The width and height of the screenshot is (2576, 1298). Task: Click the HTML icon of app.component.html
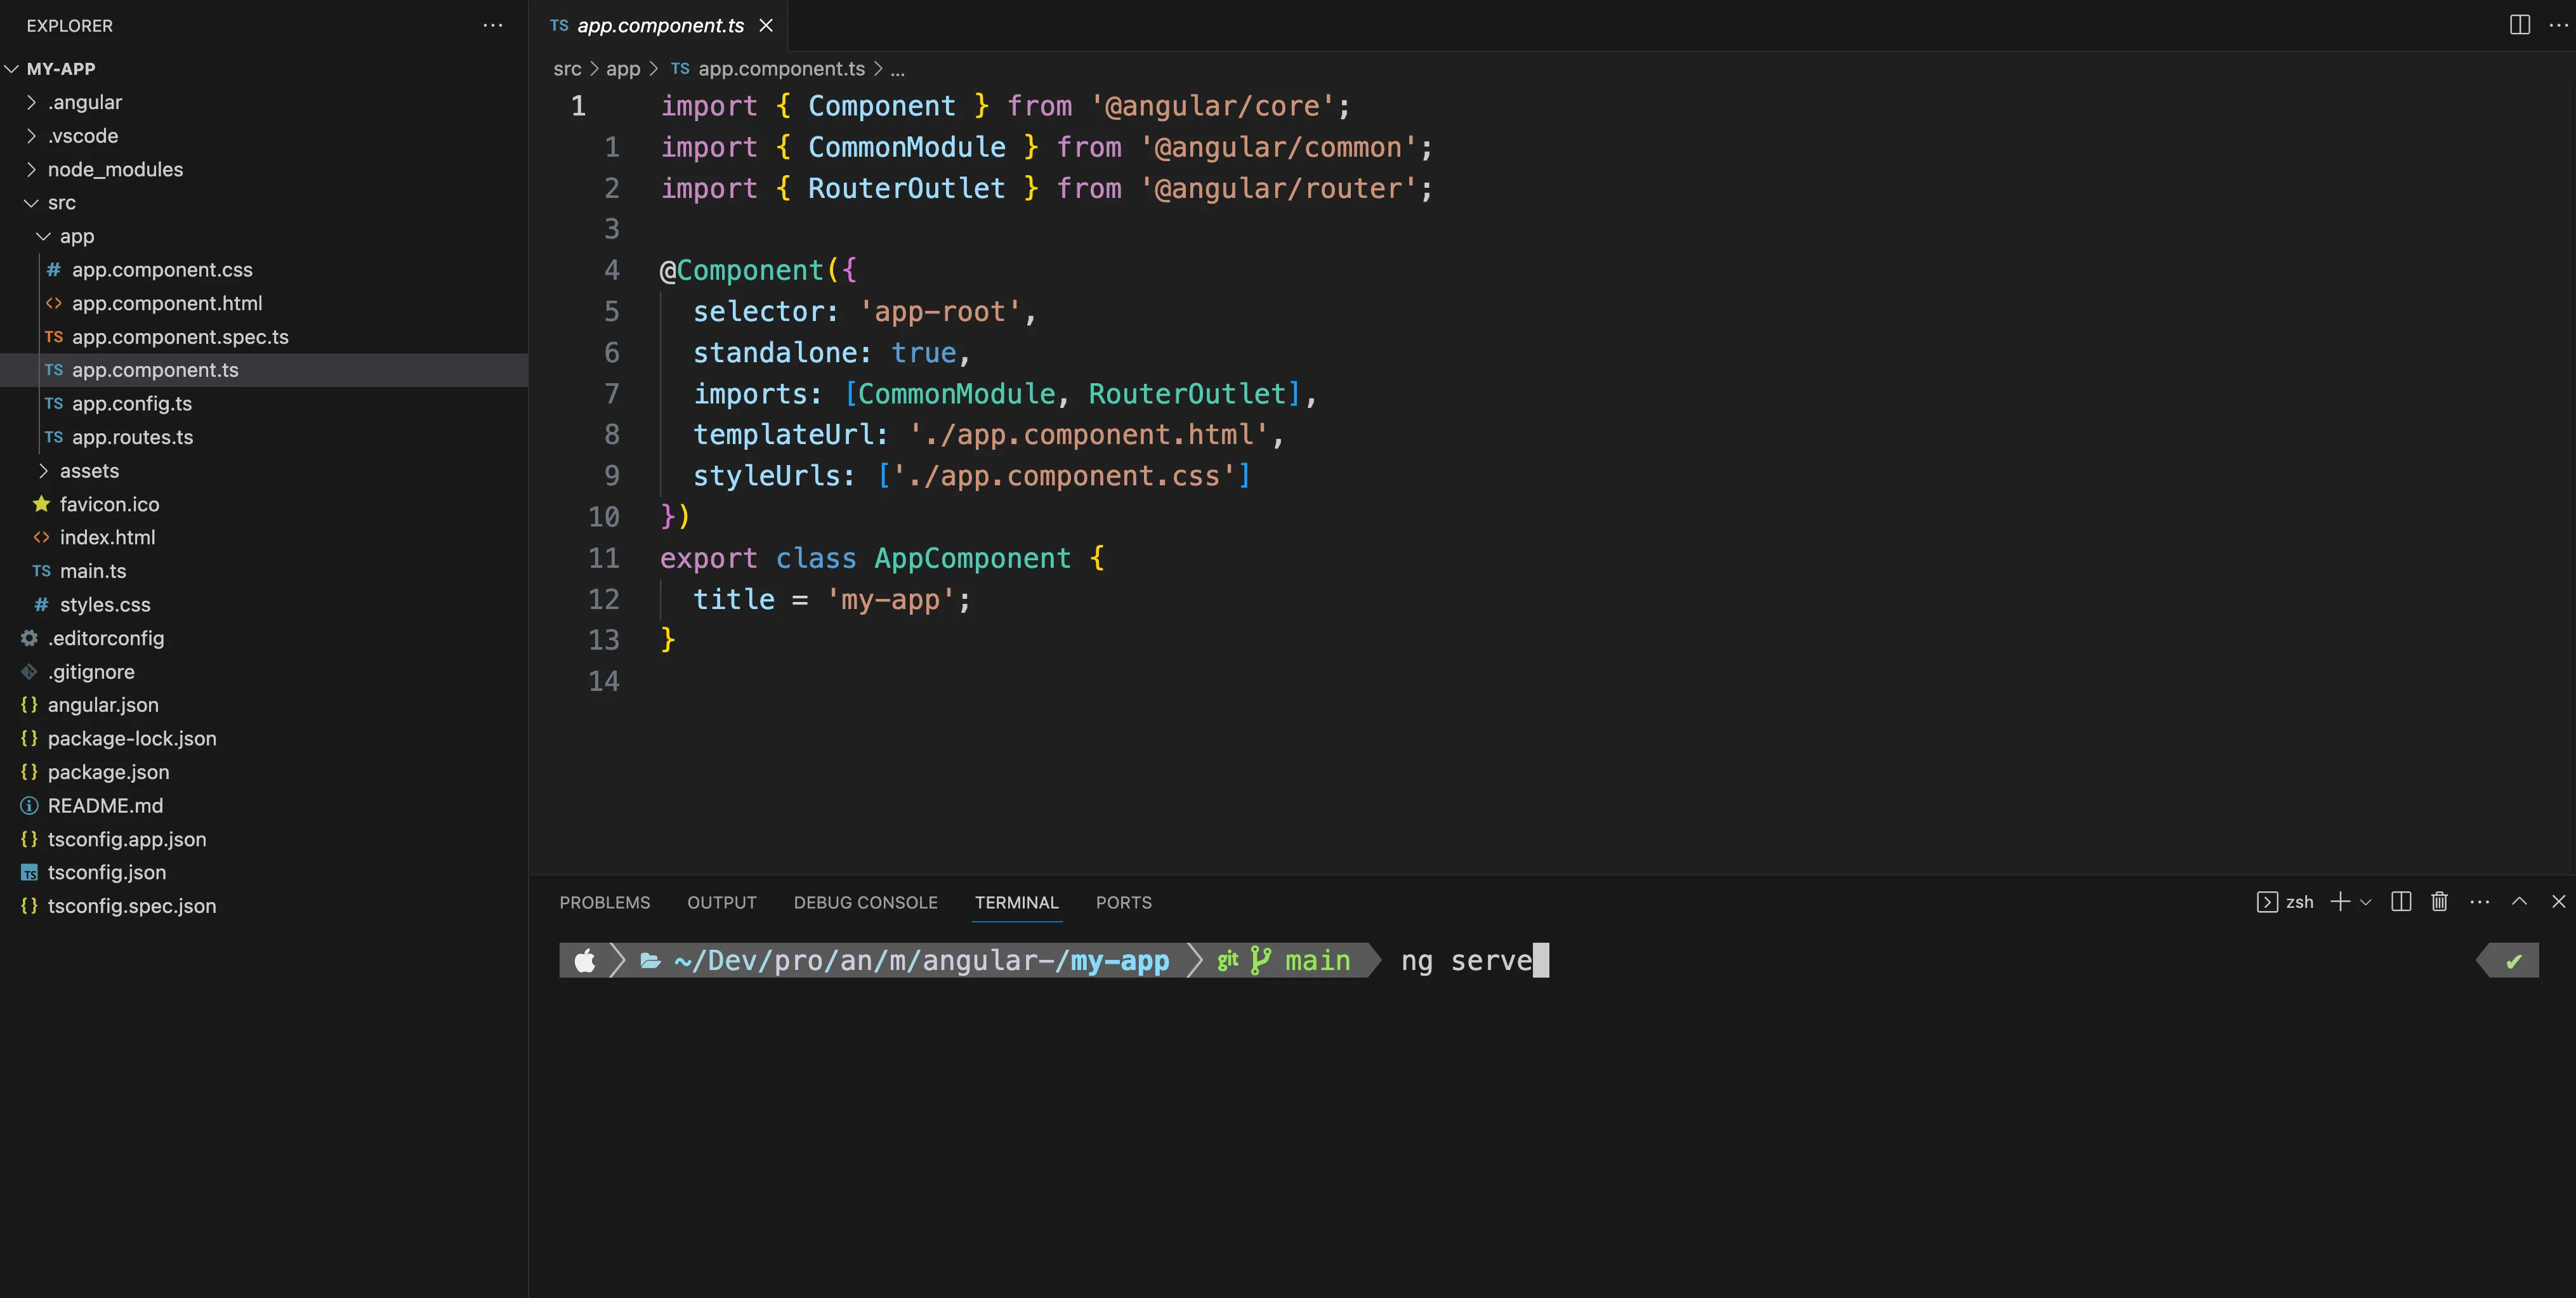pos(54,303)
